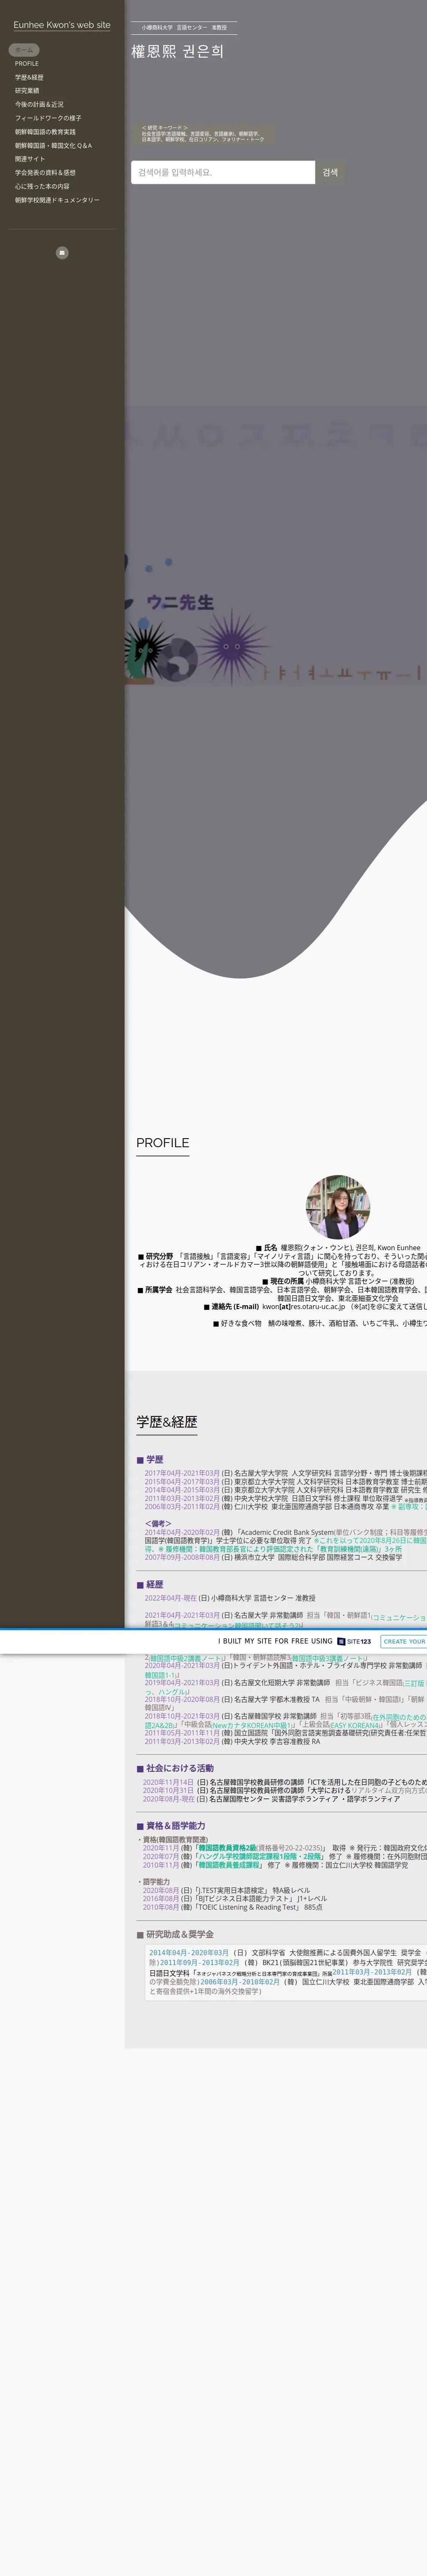This screenshot has height=2576, width=427.
Task: Open 研究業績 in sidebar menu
Action: point(27,91)
